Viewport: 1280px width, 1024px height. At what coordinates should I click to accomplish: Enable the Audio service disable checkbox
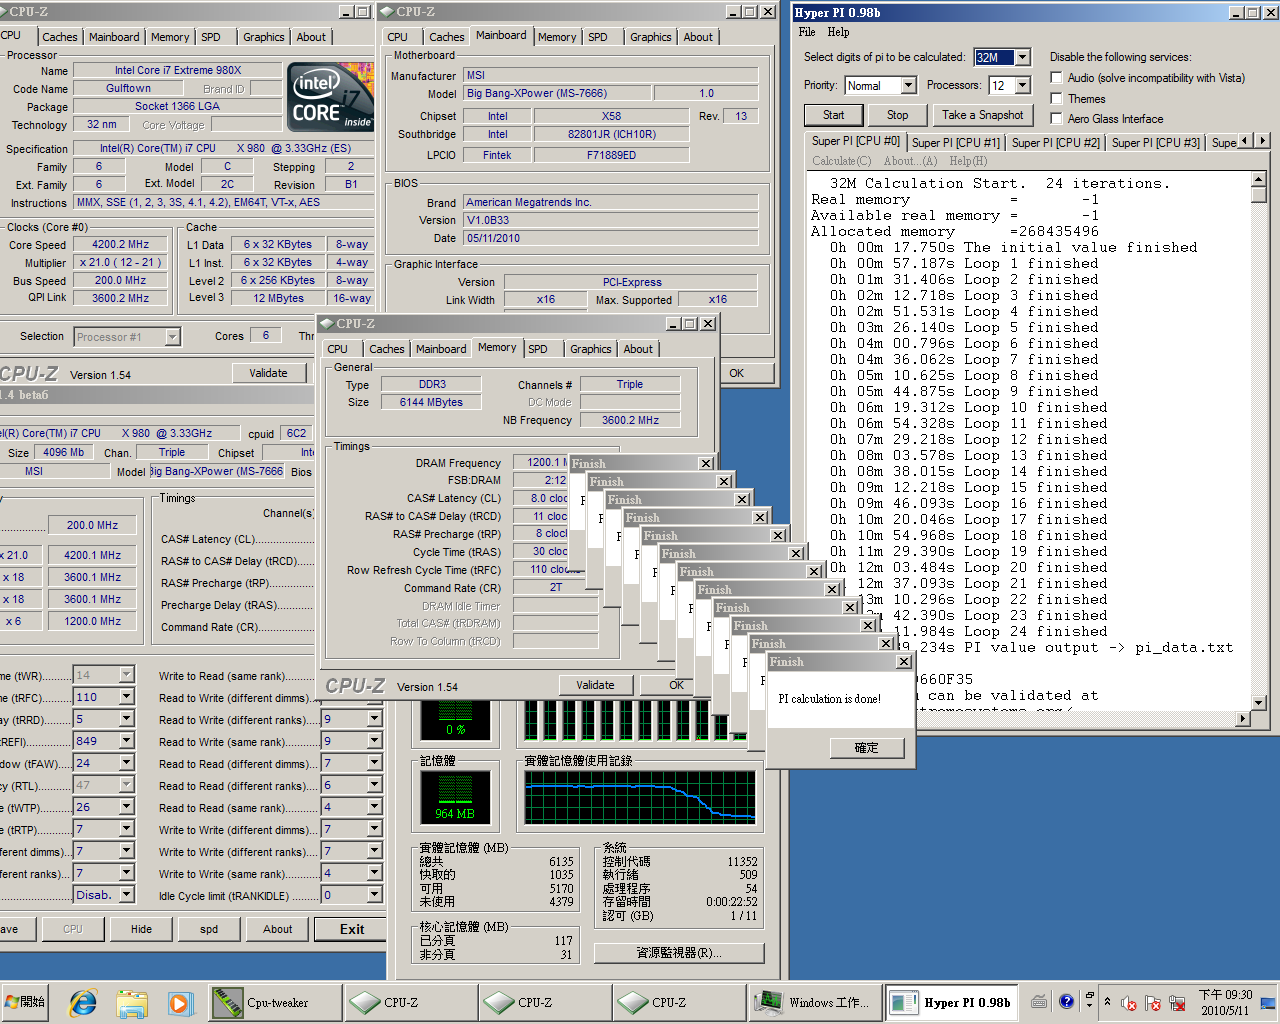tap(1056, 77)
